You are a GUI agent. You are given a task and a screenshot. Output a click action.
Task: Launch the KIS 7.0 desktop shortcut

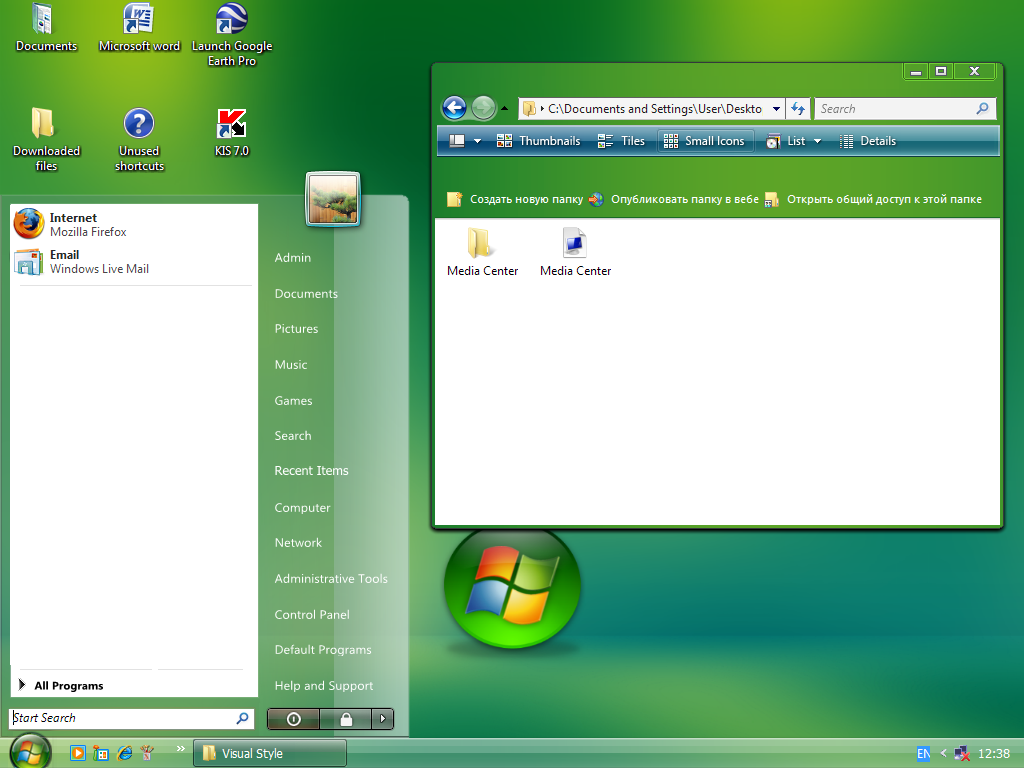tap(232, 133)
